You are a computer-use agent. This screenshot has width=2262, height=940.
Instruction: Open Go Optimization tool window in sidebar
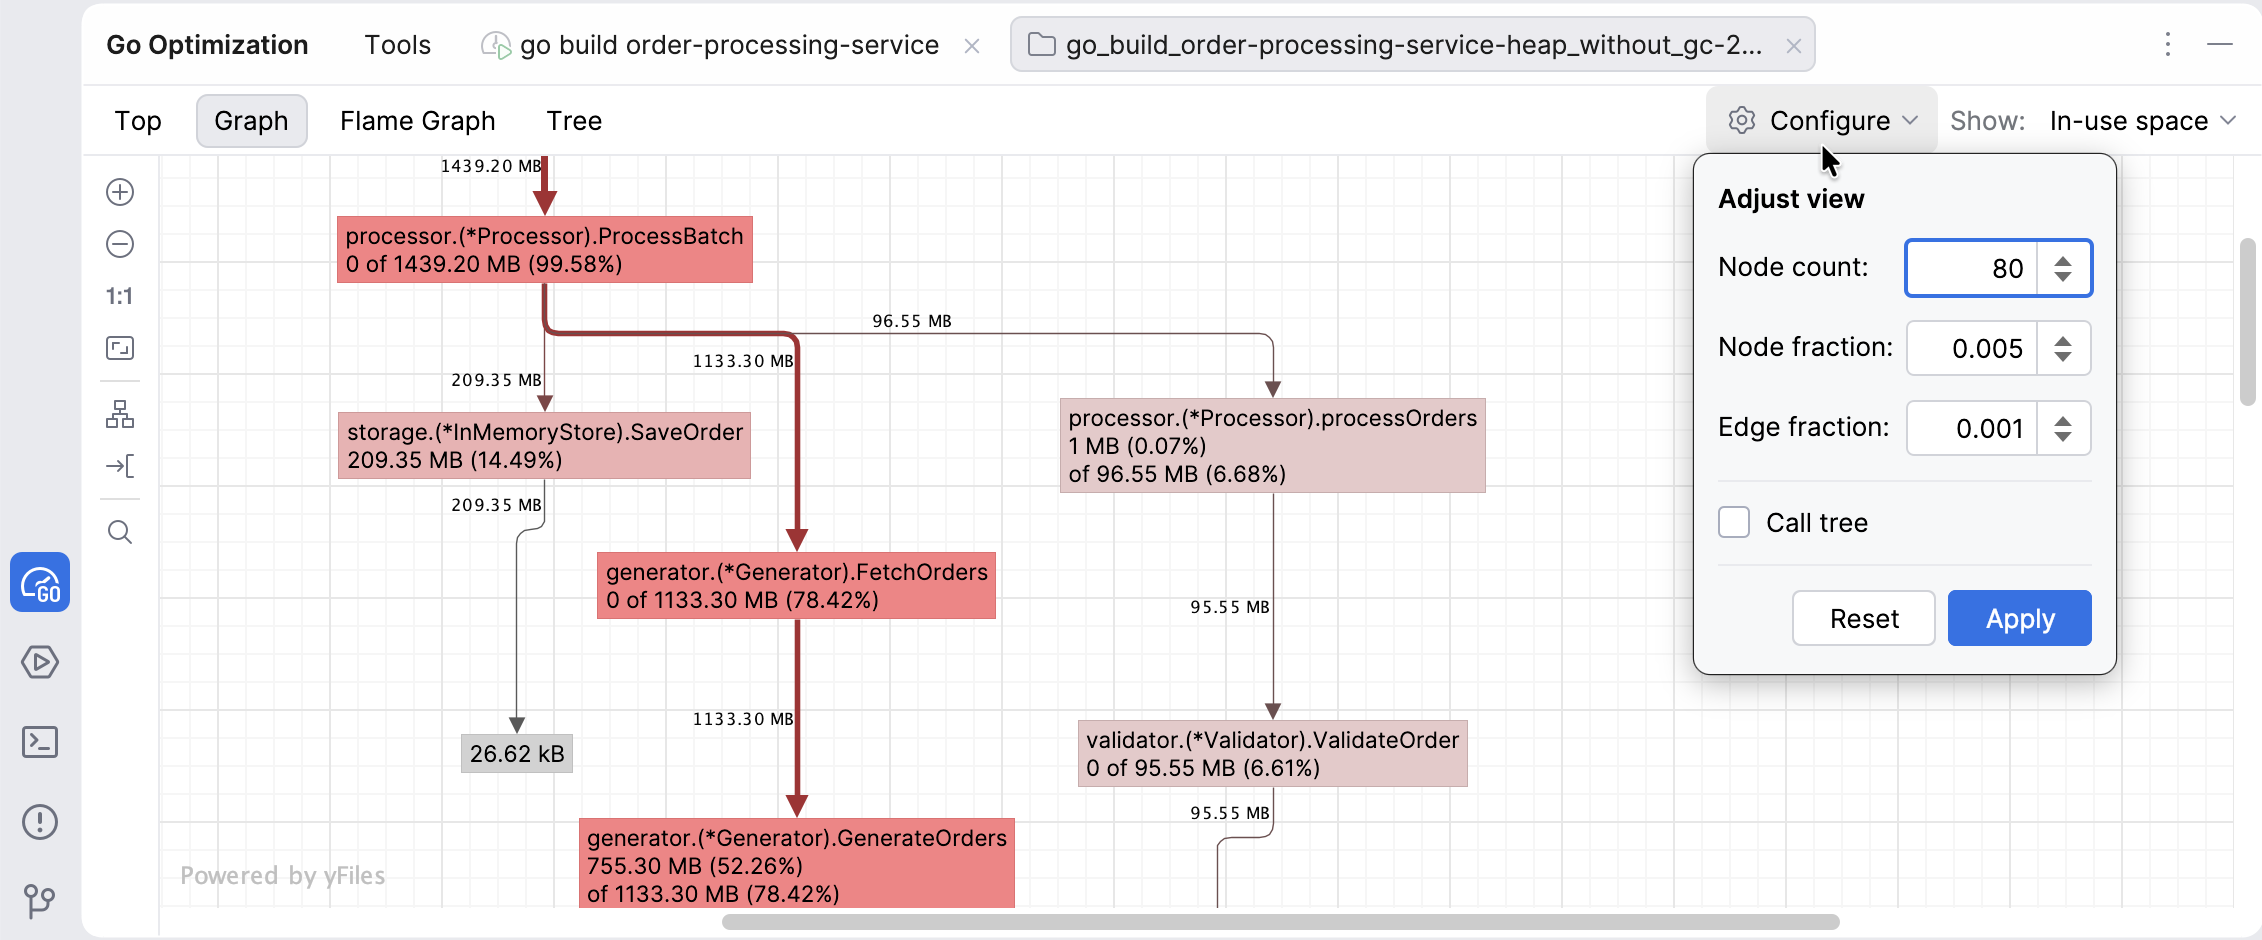click(40, 582)
